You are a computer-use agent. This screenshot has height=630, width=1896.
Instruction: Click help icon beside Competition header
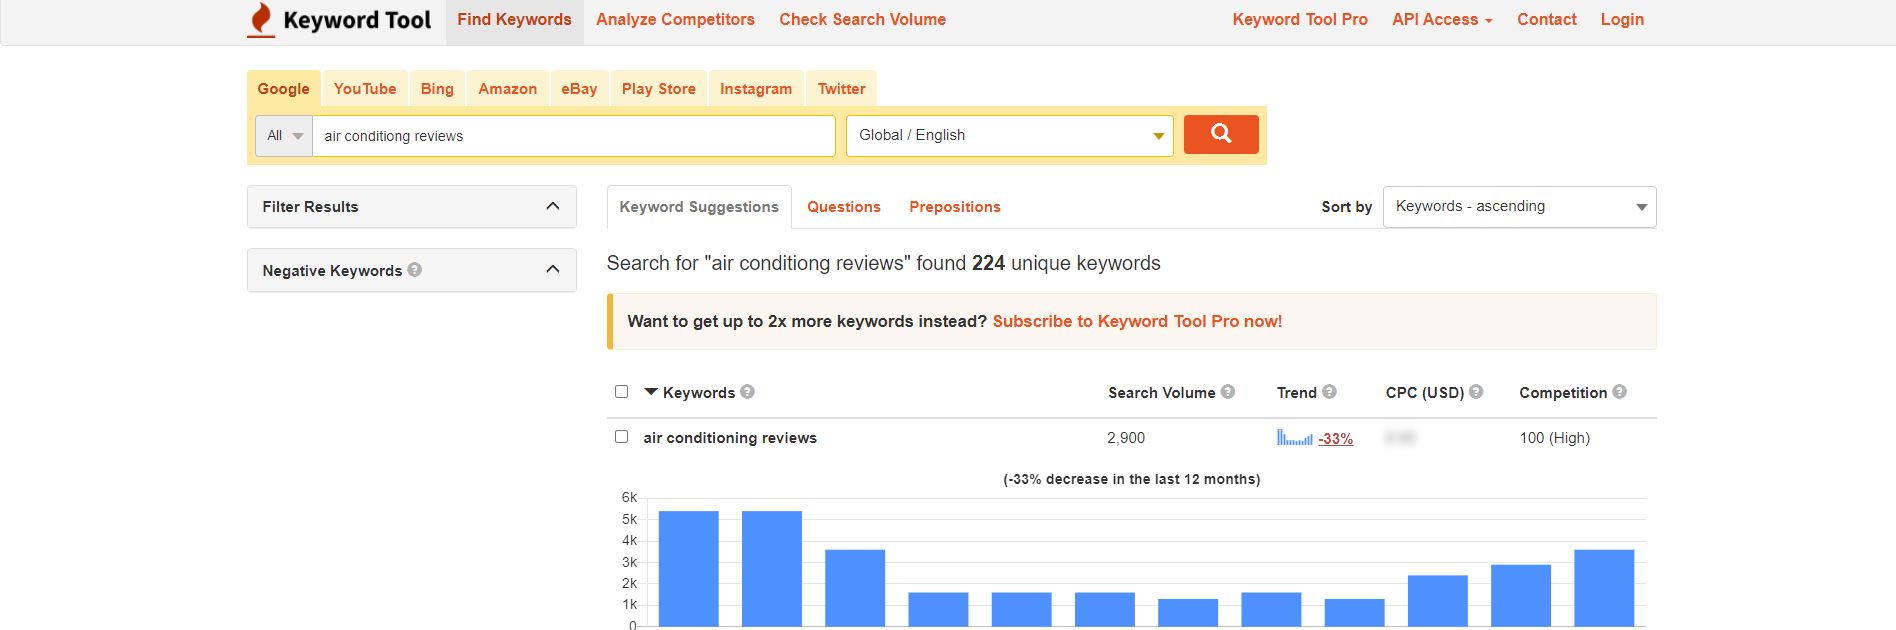pyautogui.click(x=1619, y=392)
